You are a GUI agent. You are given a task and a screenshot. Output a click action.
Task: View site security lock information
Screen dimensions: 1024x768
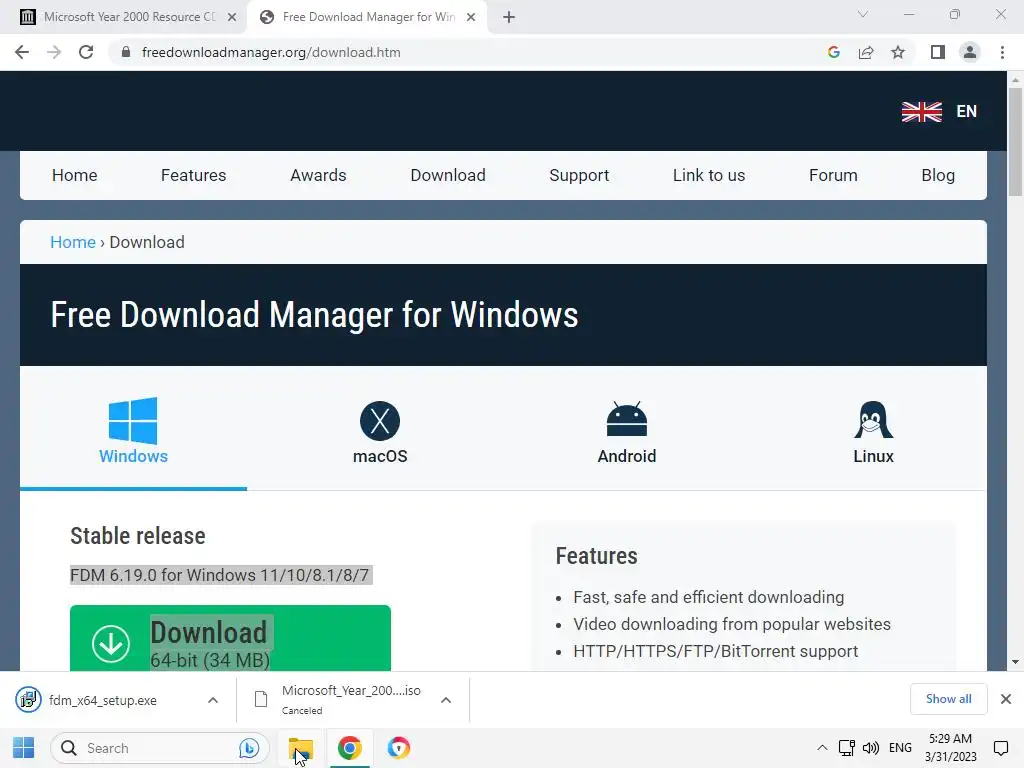click(x=126, y=52)
